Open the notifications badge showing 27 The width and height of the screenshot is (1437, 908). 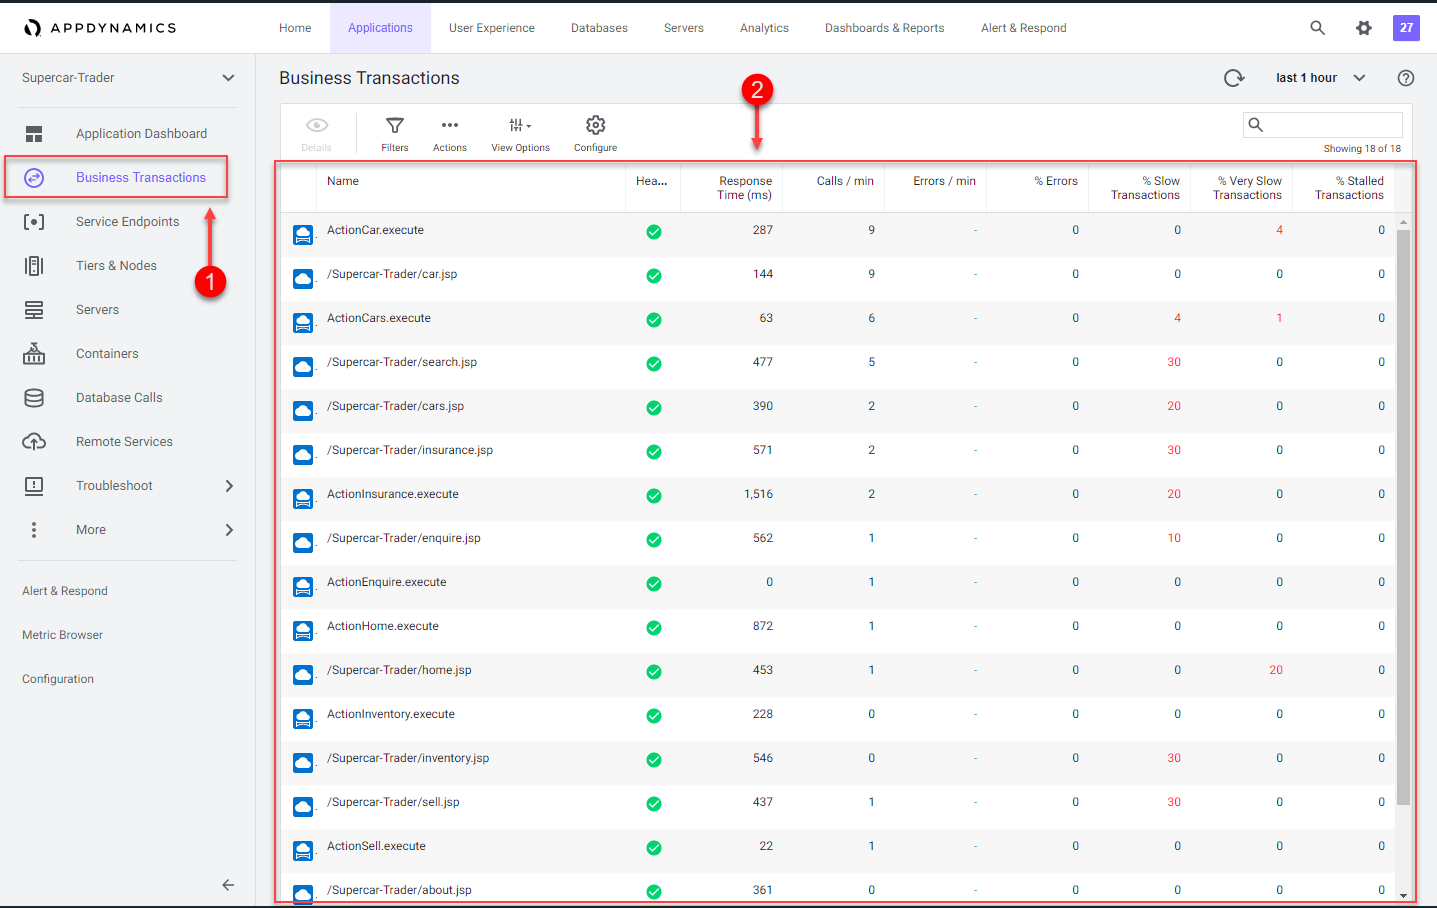coord(1406,28)
